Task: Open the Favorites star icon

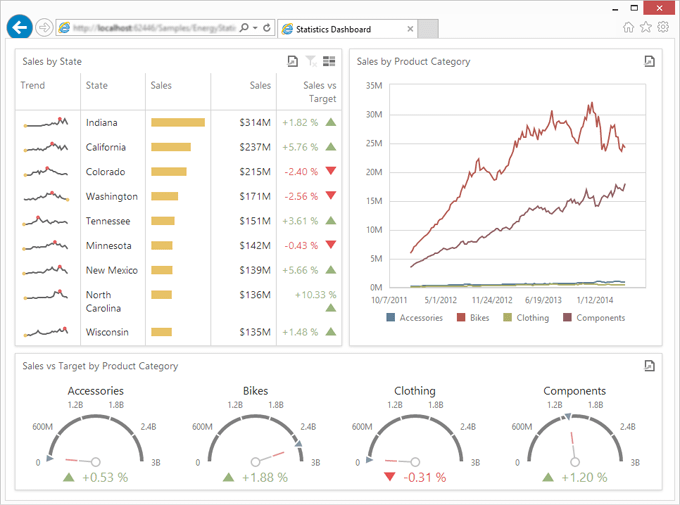Action: [645, 28]
